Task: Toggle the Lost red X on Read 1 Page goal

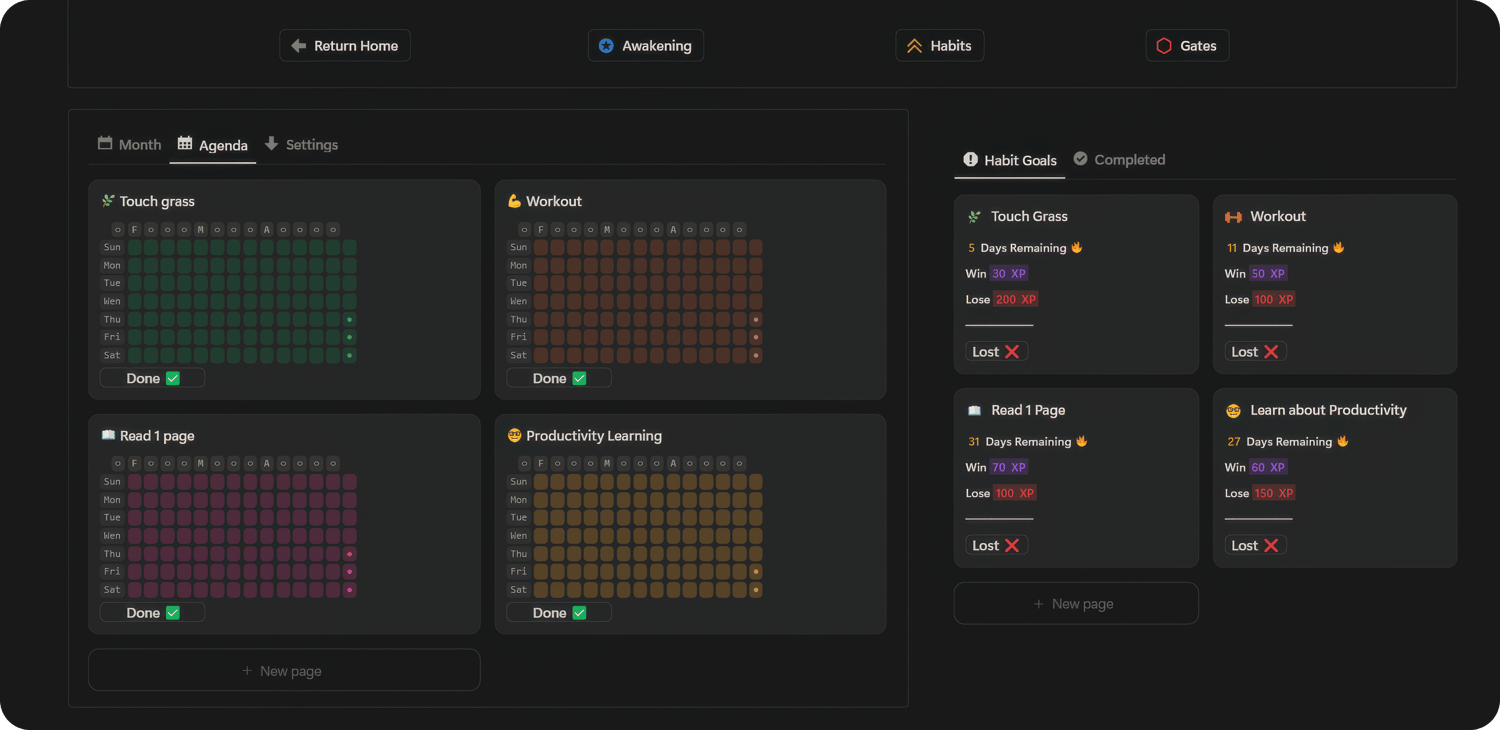Action: pos(1012,546)
